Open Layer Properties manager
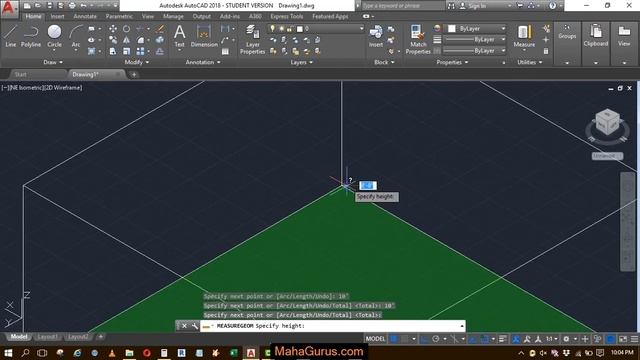 tap(252, 40)
